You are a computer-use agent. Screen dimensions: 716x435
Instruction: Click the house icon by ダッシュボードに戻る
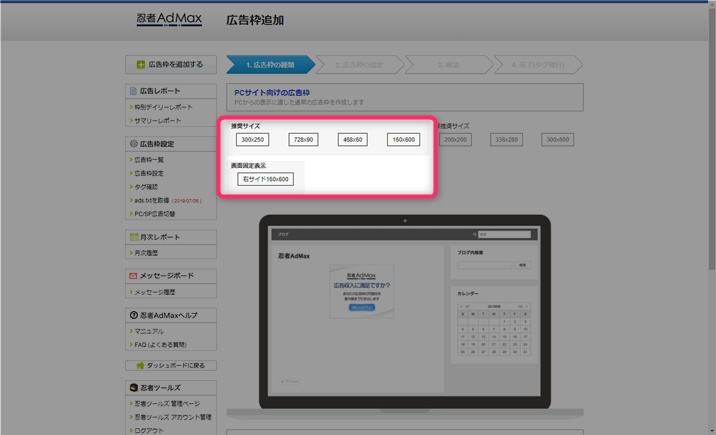140,365
